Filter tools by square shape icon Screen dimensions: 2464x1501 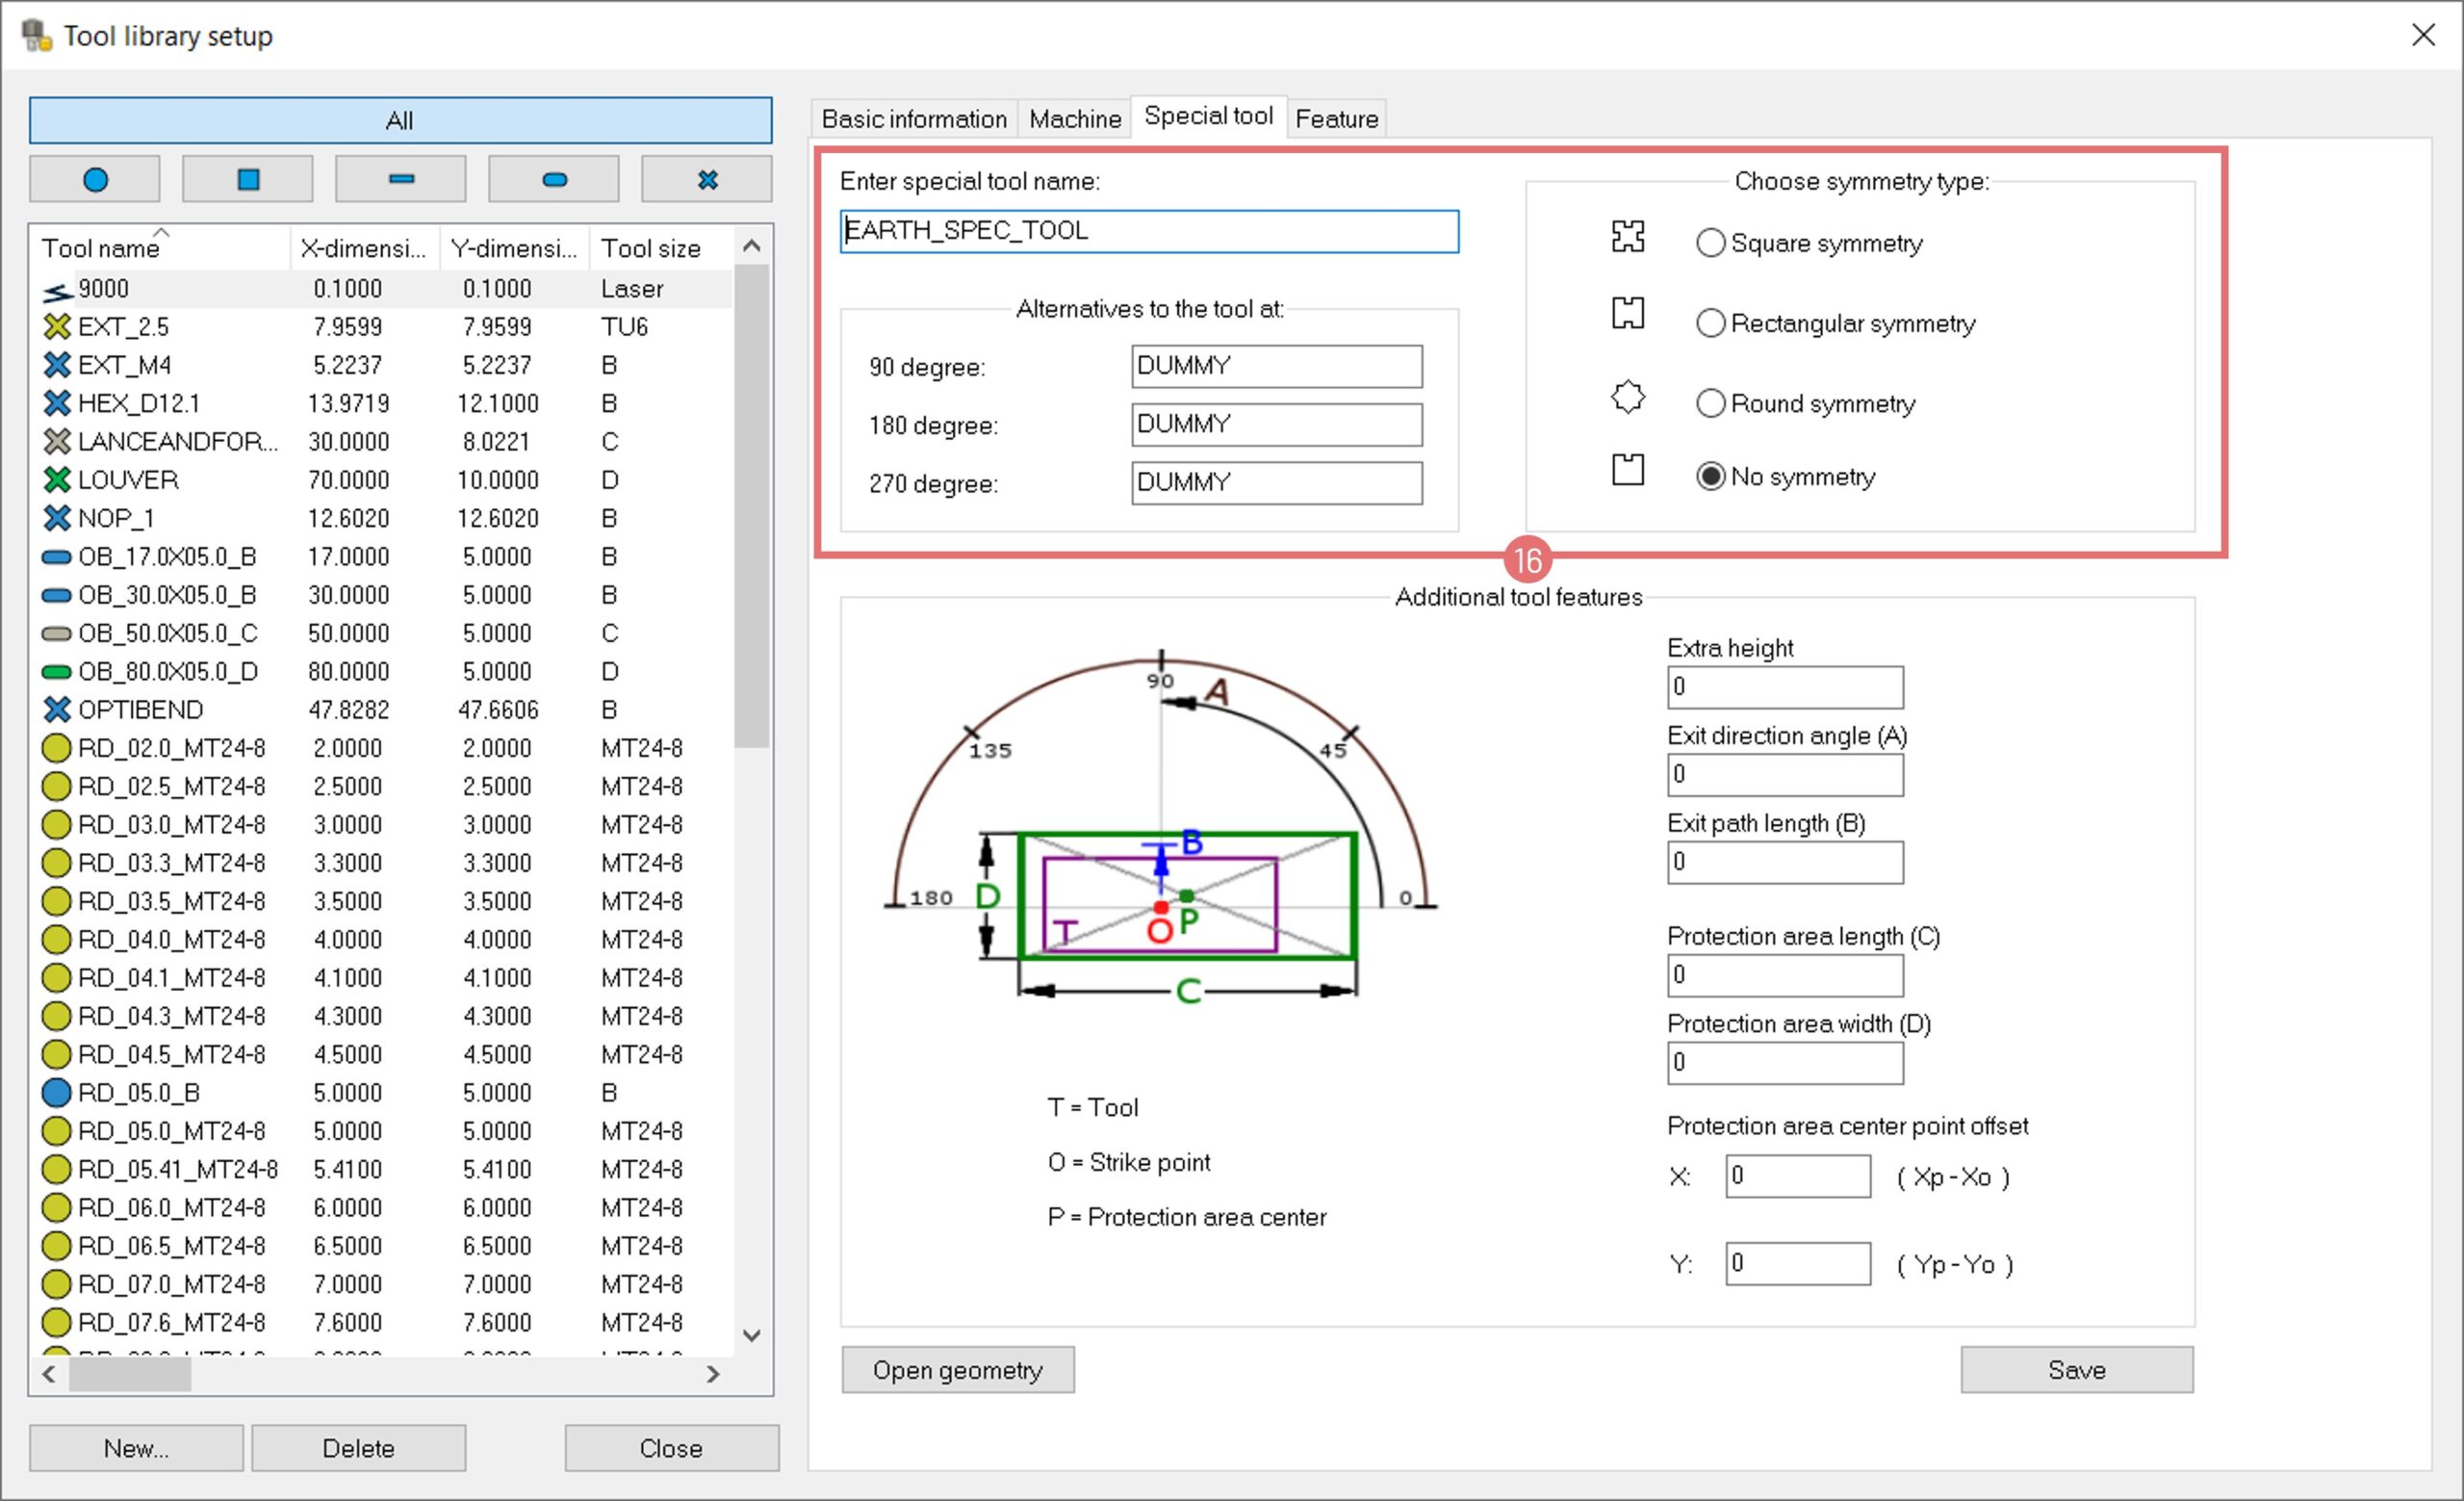(248, 180)
